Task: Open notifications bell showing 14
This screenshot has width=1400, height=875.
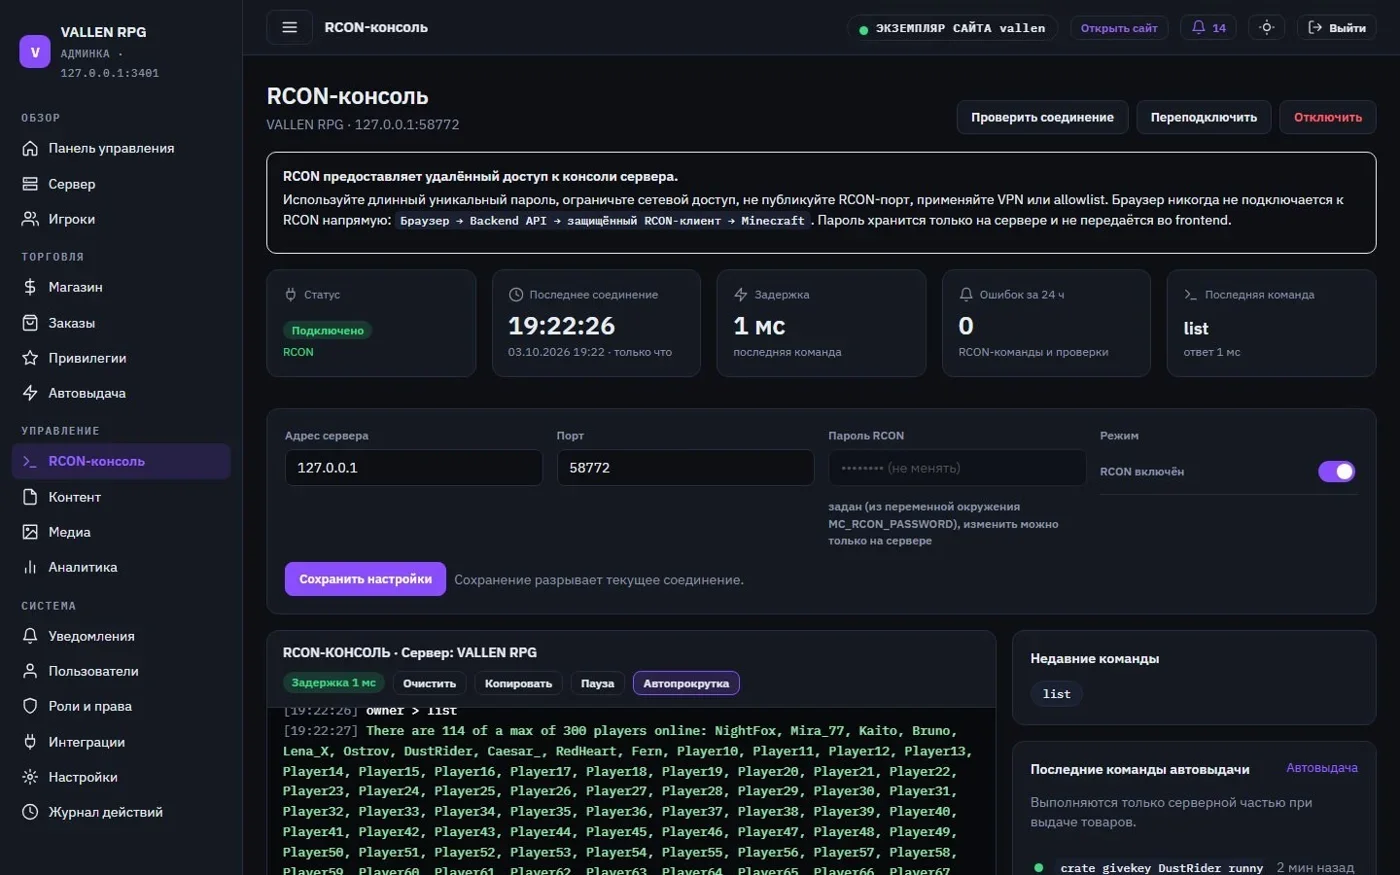Action: pos(1208,28)
